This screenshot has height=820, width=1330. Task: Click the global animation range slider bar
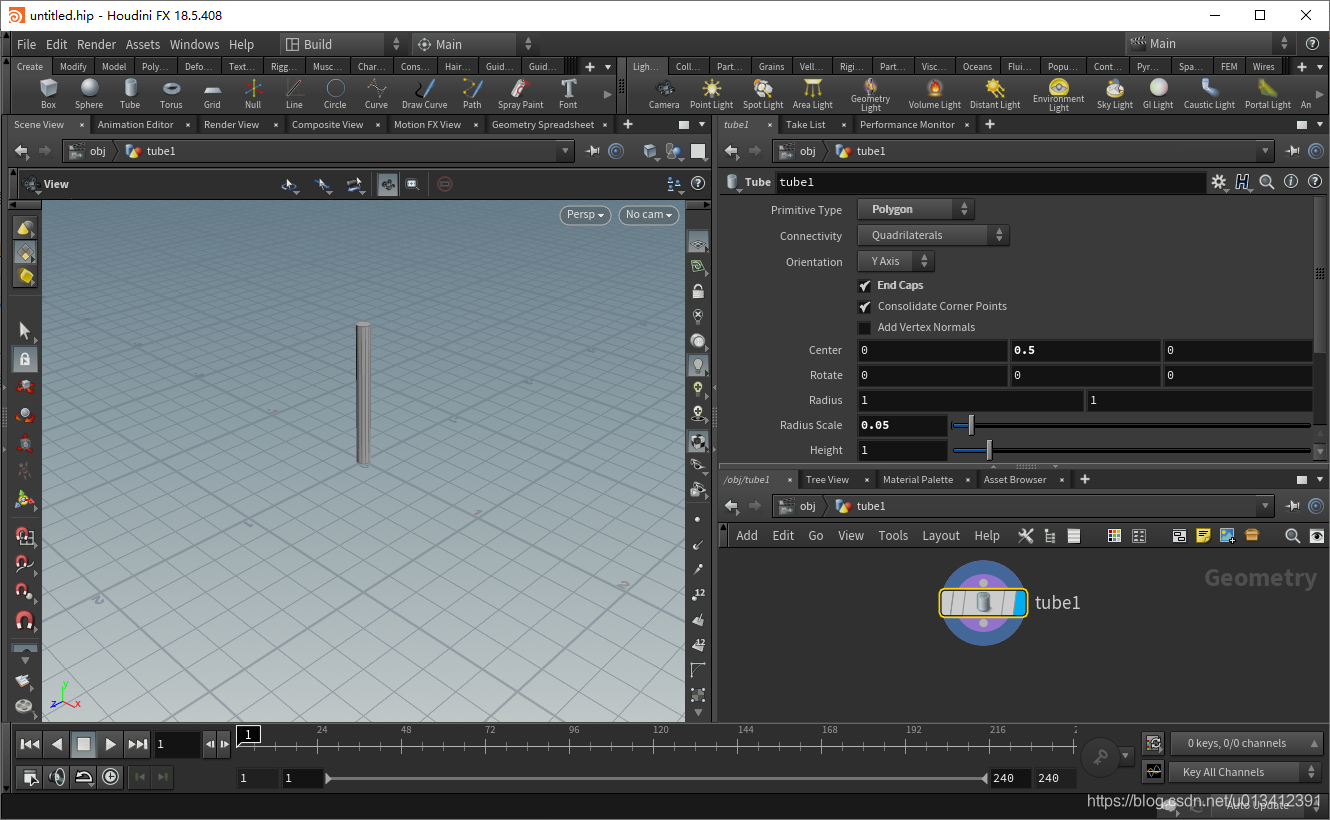coord(657,778)
